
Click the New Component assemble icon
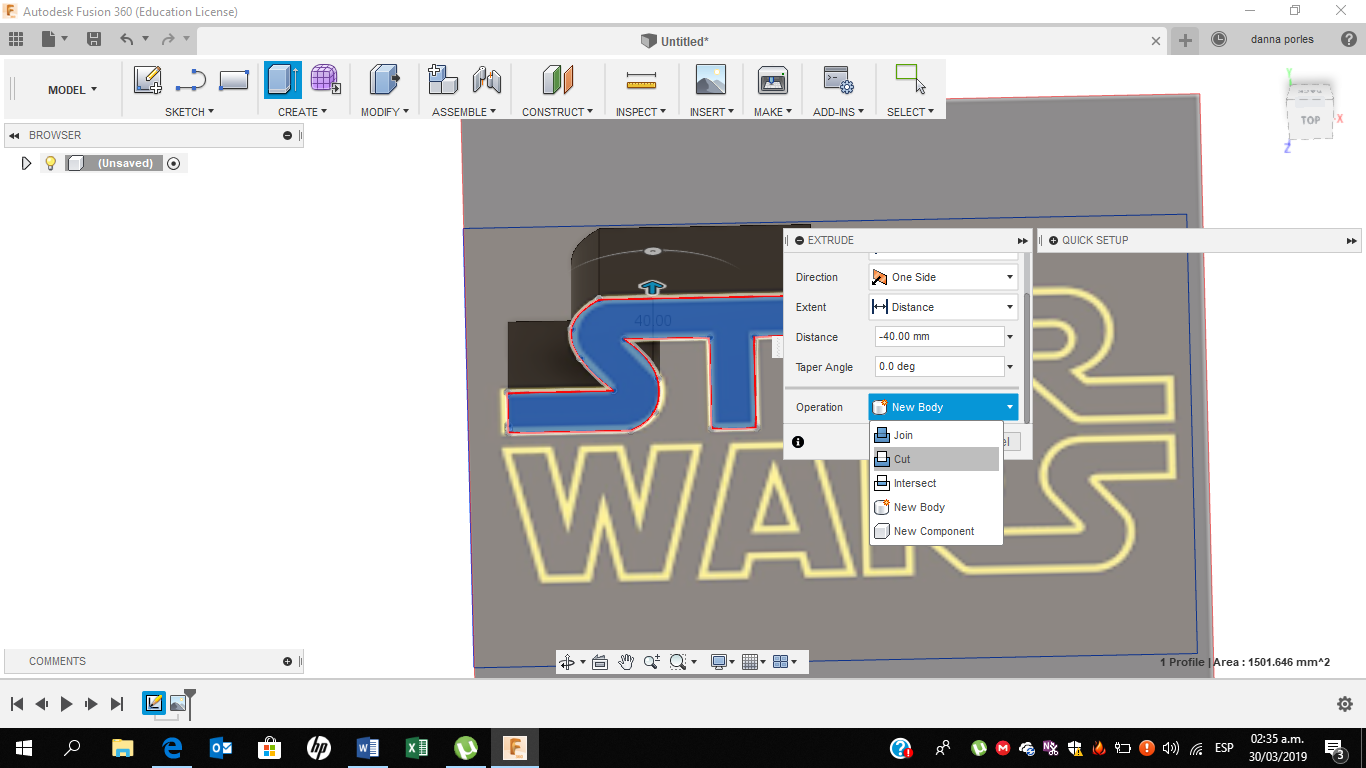(442, 80)
